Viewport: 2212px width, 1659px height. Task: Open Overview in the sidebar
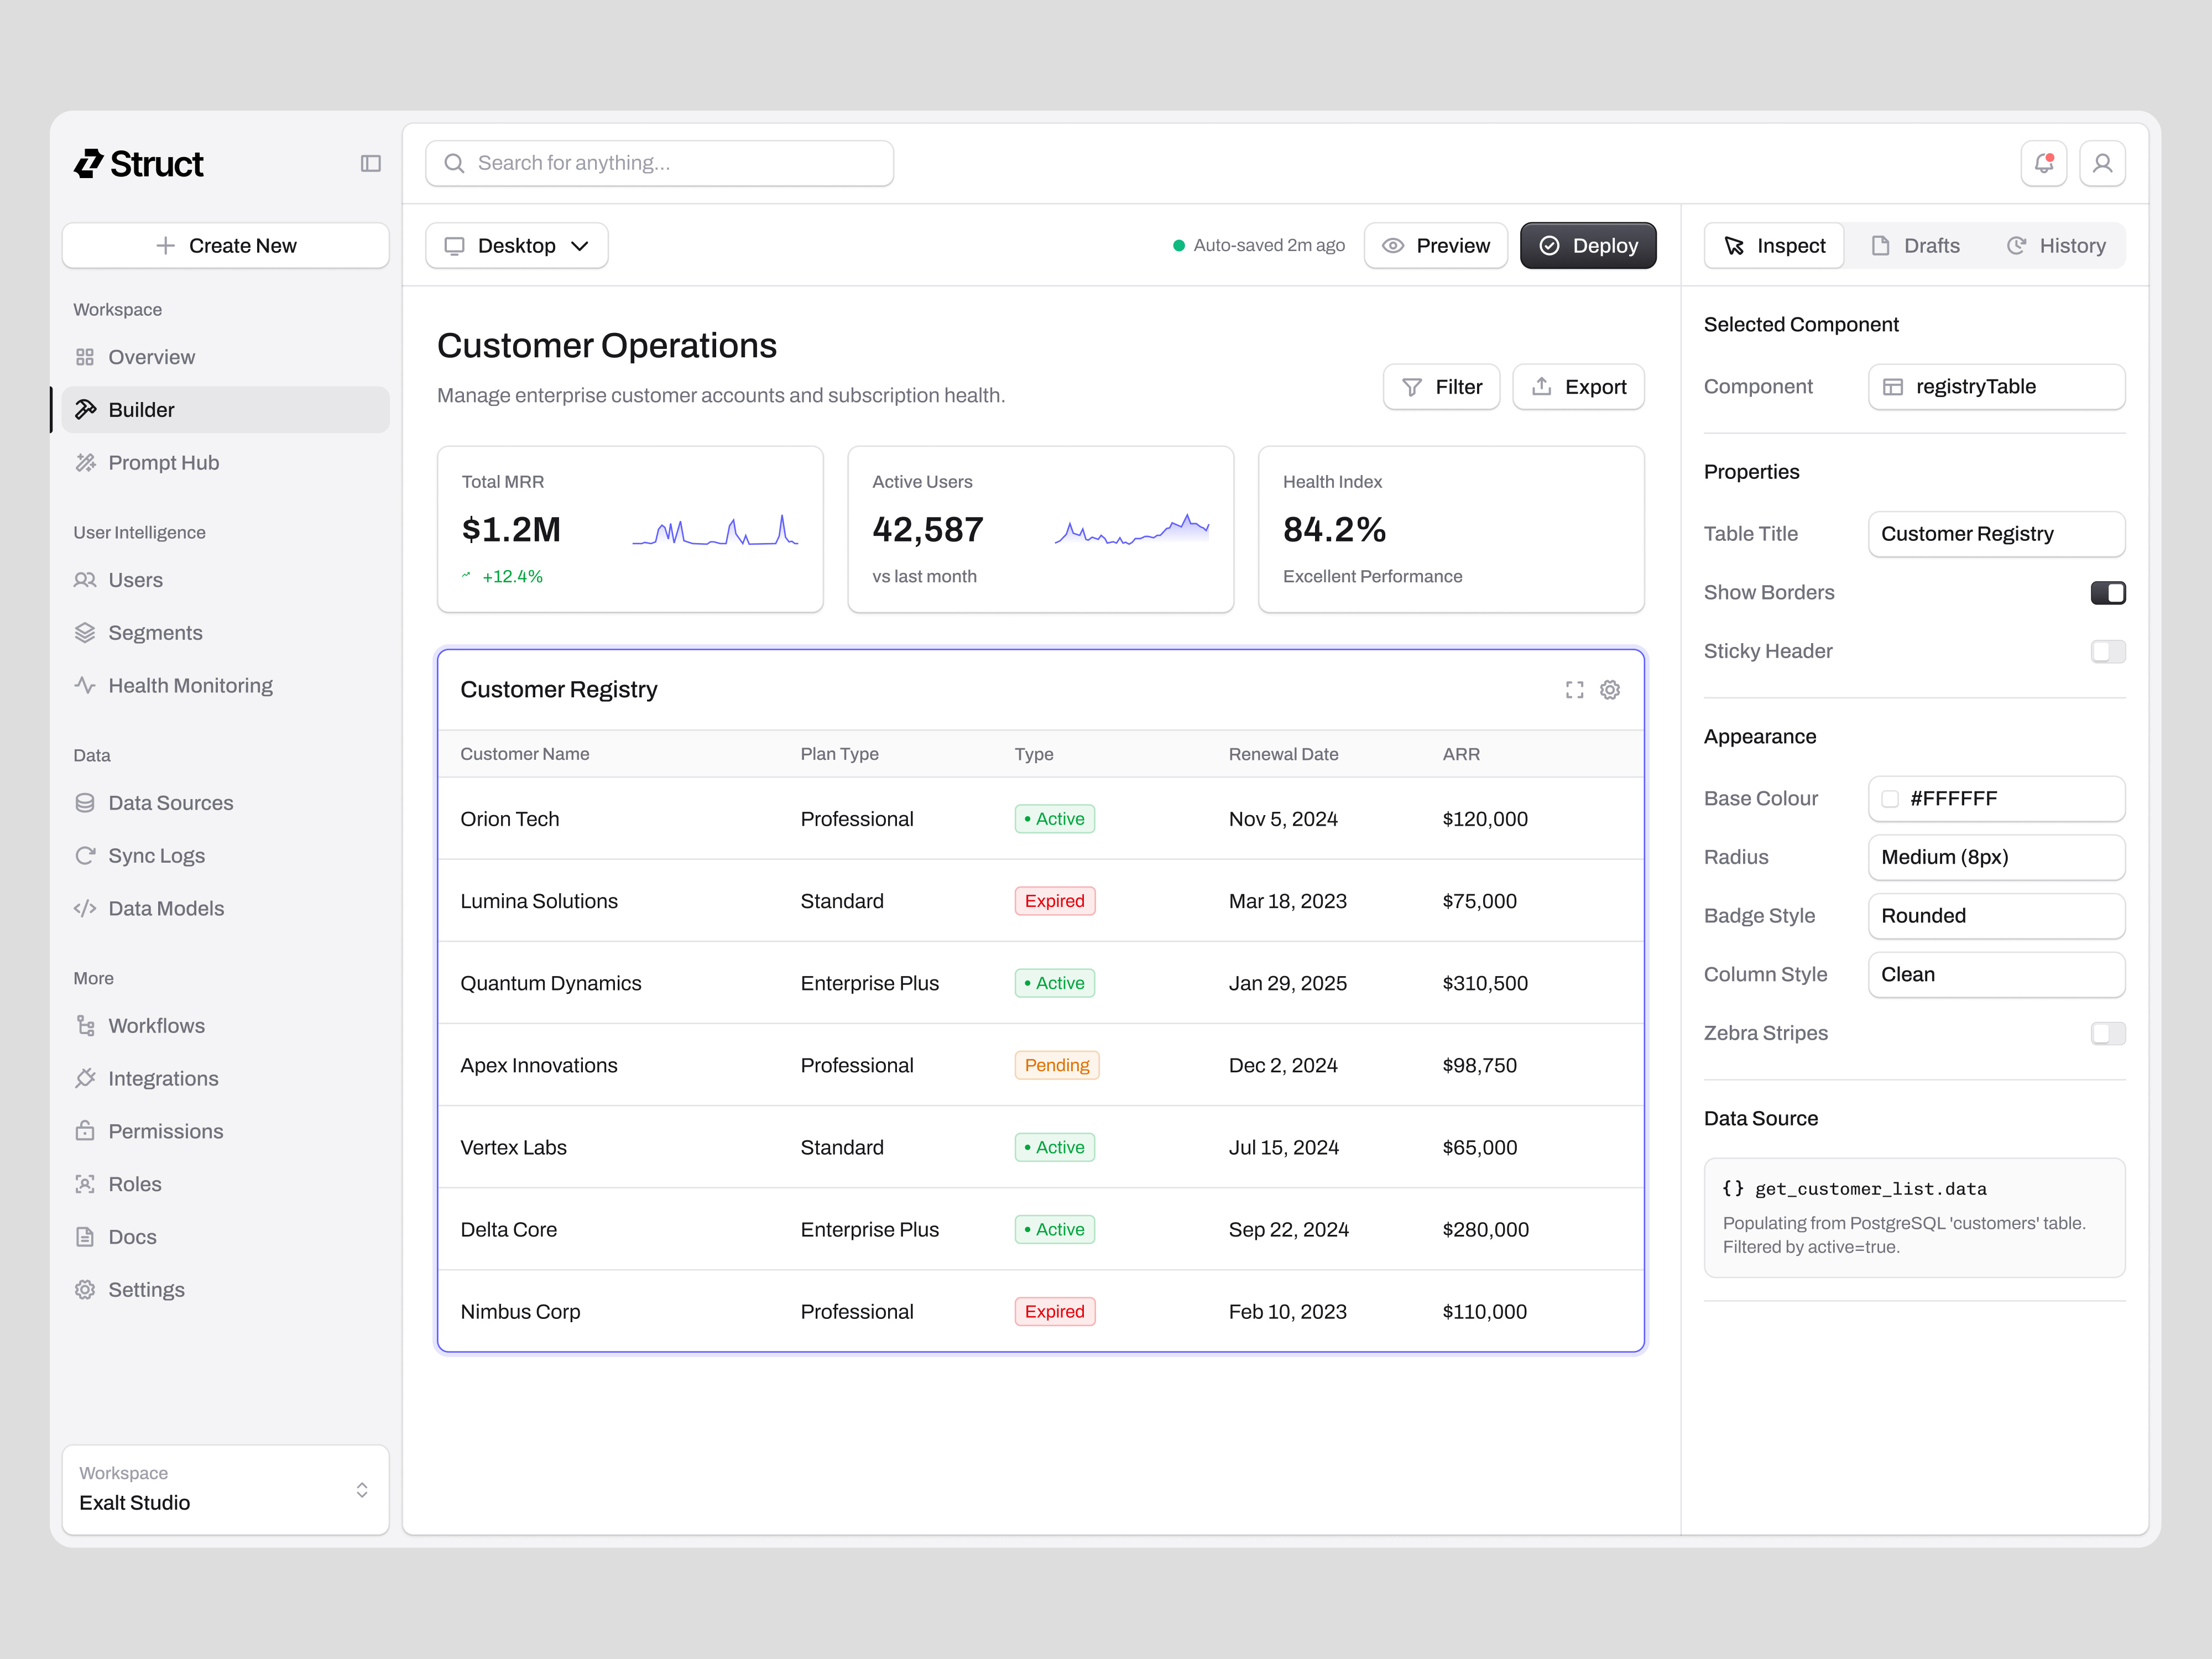coord(226,357)
